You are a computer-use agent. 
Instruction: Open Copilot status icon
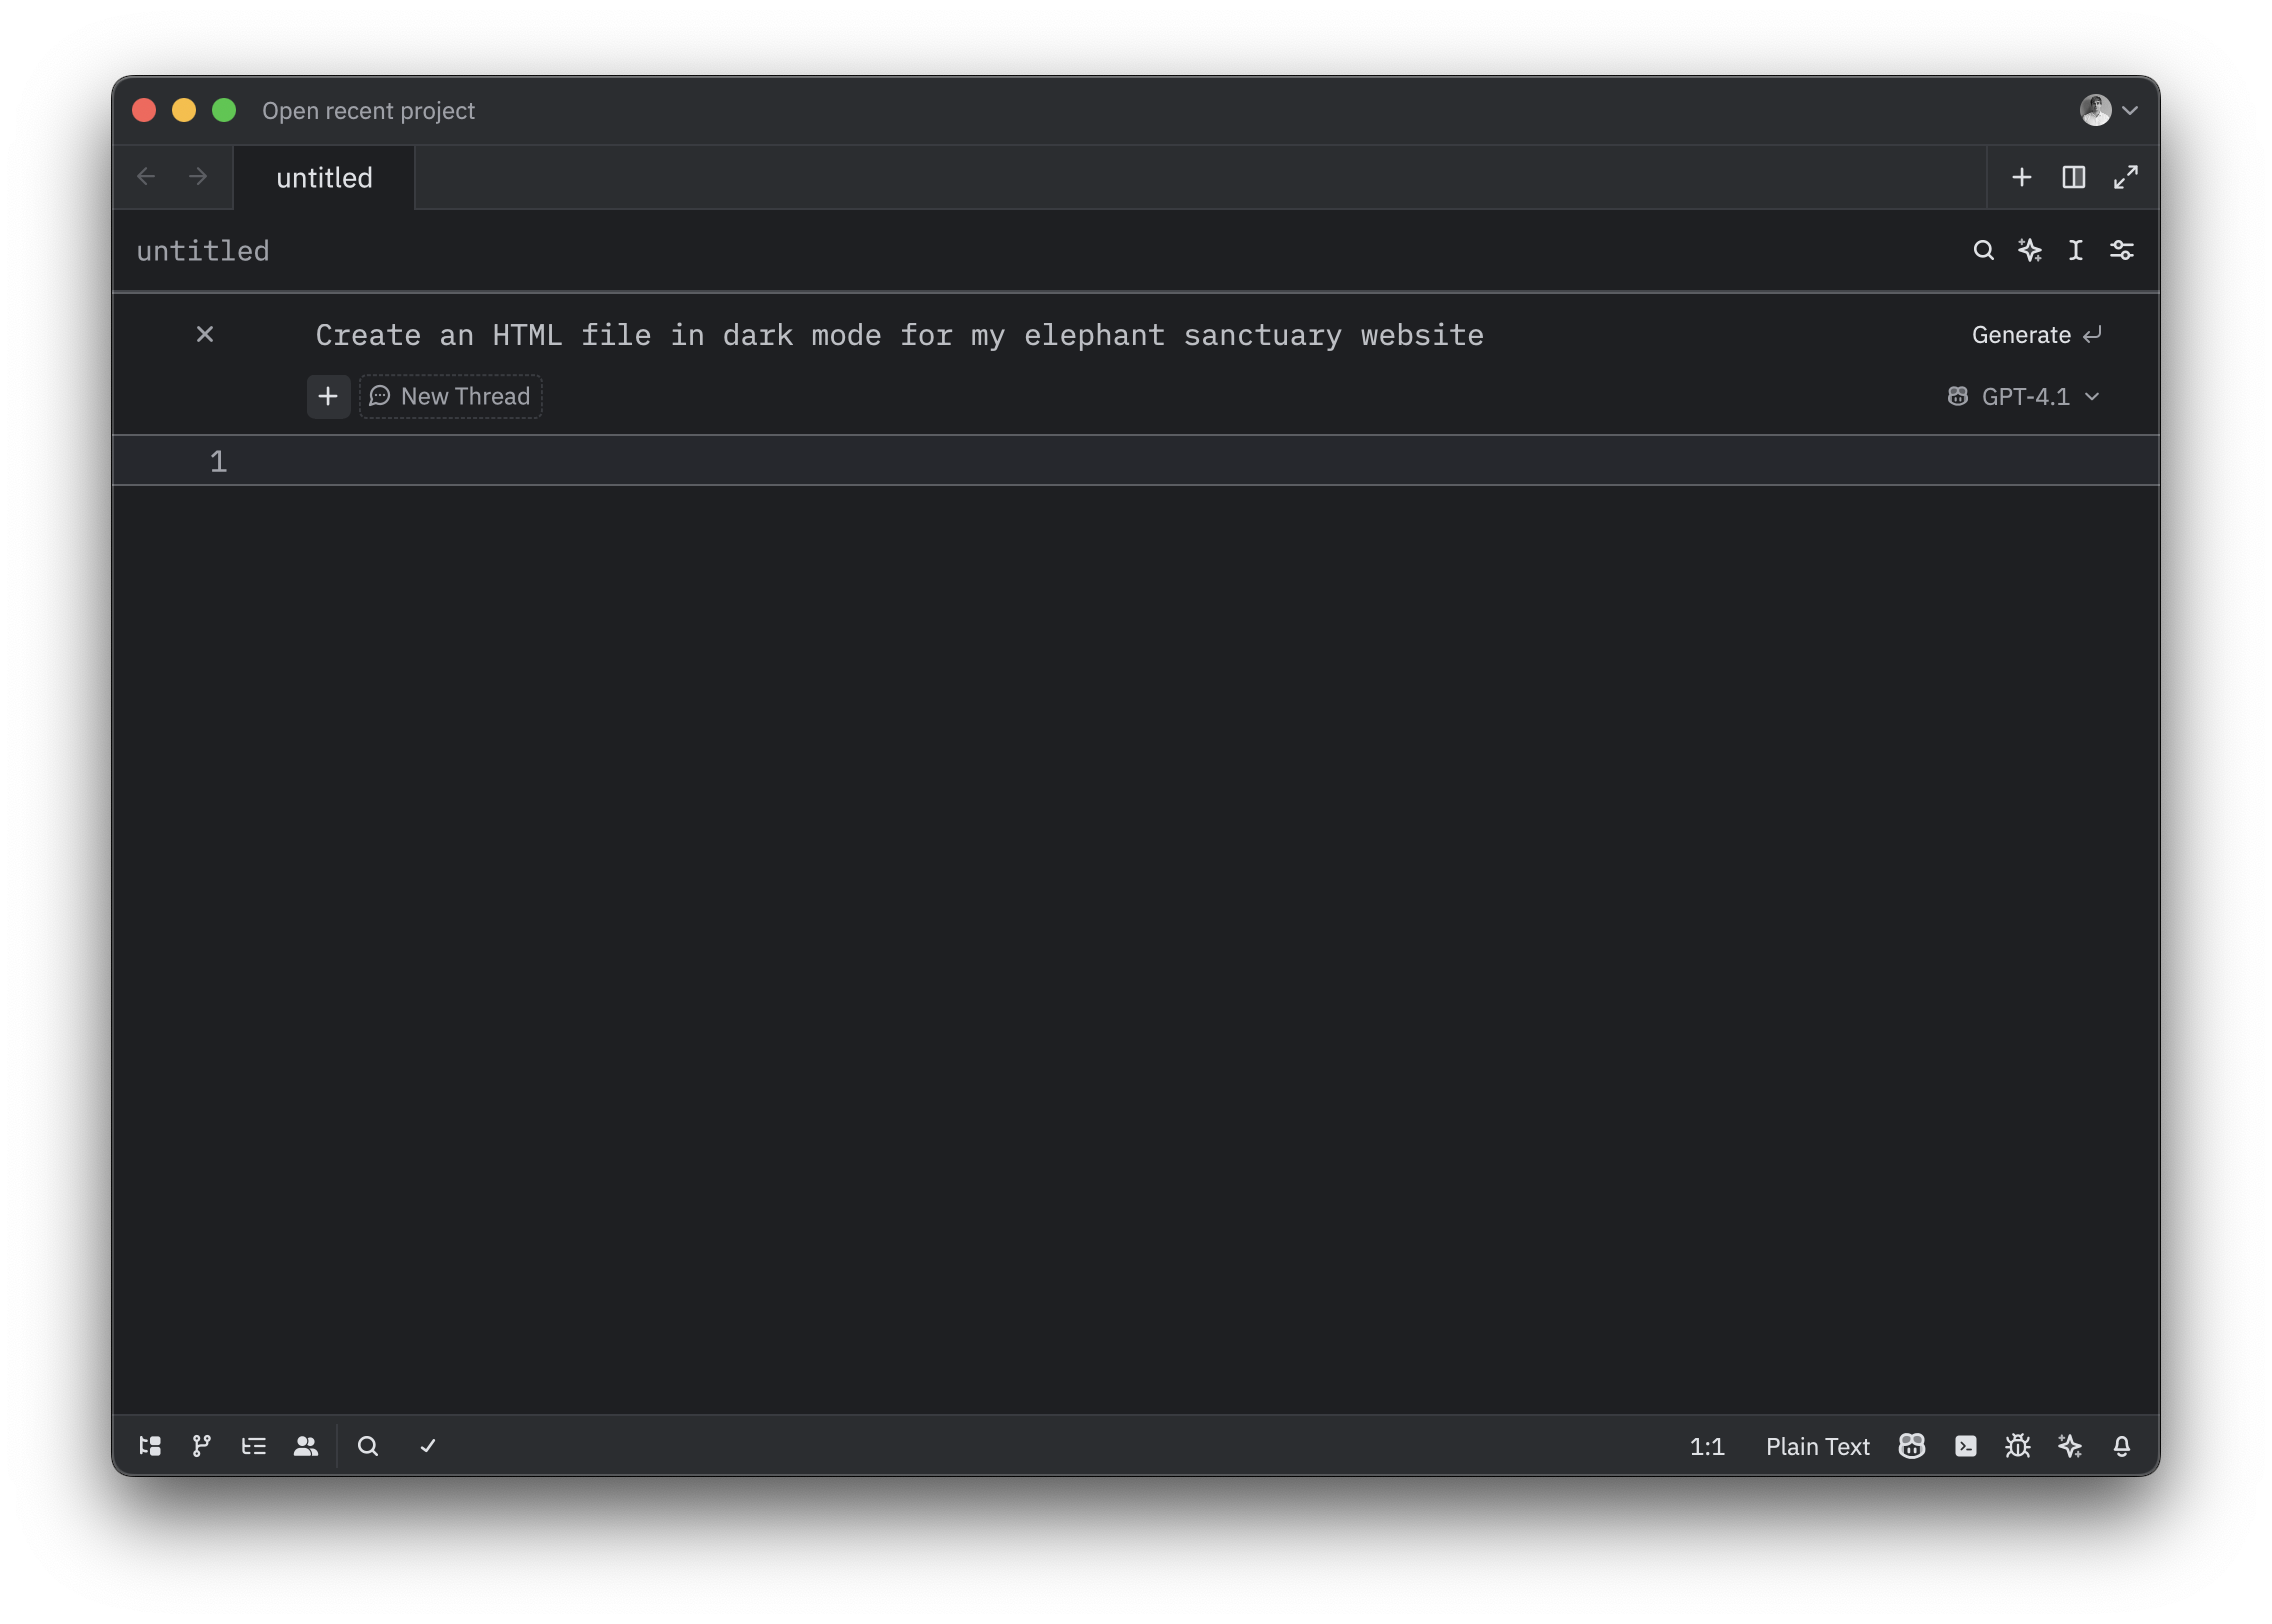click(x=1912, y=1446)
